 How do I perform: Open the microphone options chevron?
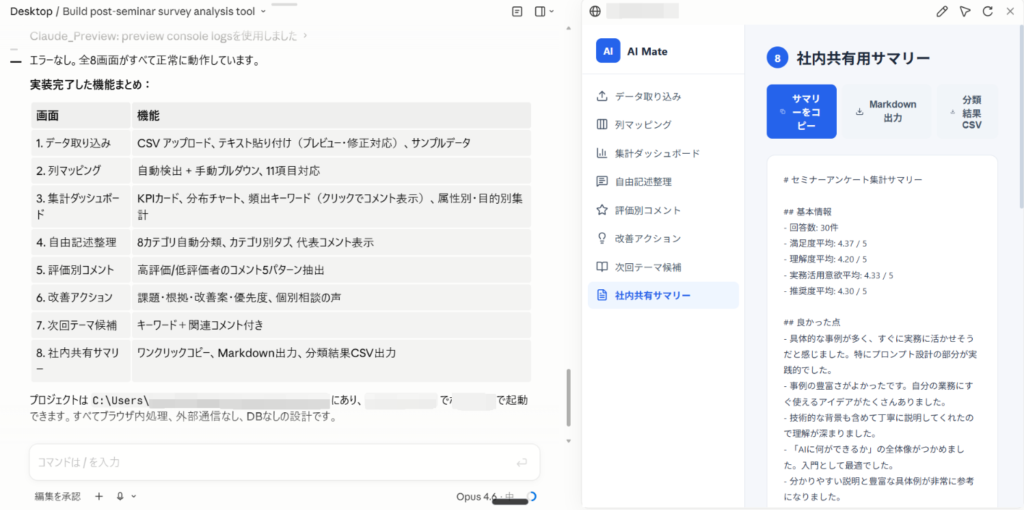pos(134,496)
